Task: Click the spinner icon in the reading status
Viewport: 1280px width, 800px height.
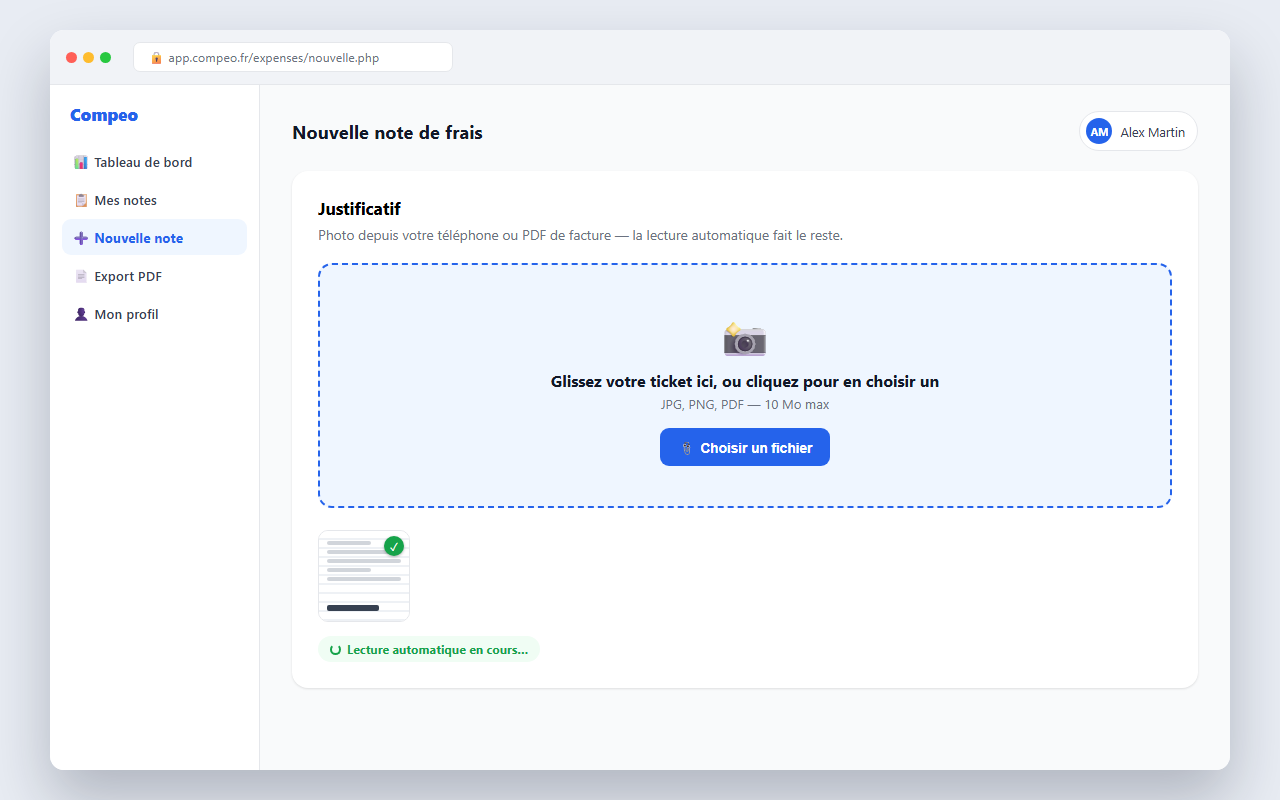Action: (x=336, y=650)
